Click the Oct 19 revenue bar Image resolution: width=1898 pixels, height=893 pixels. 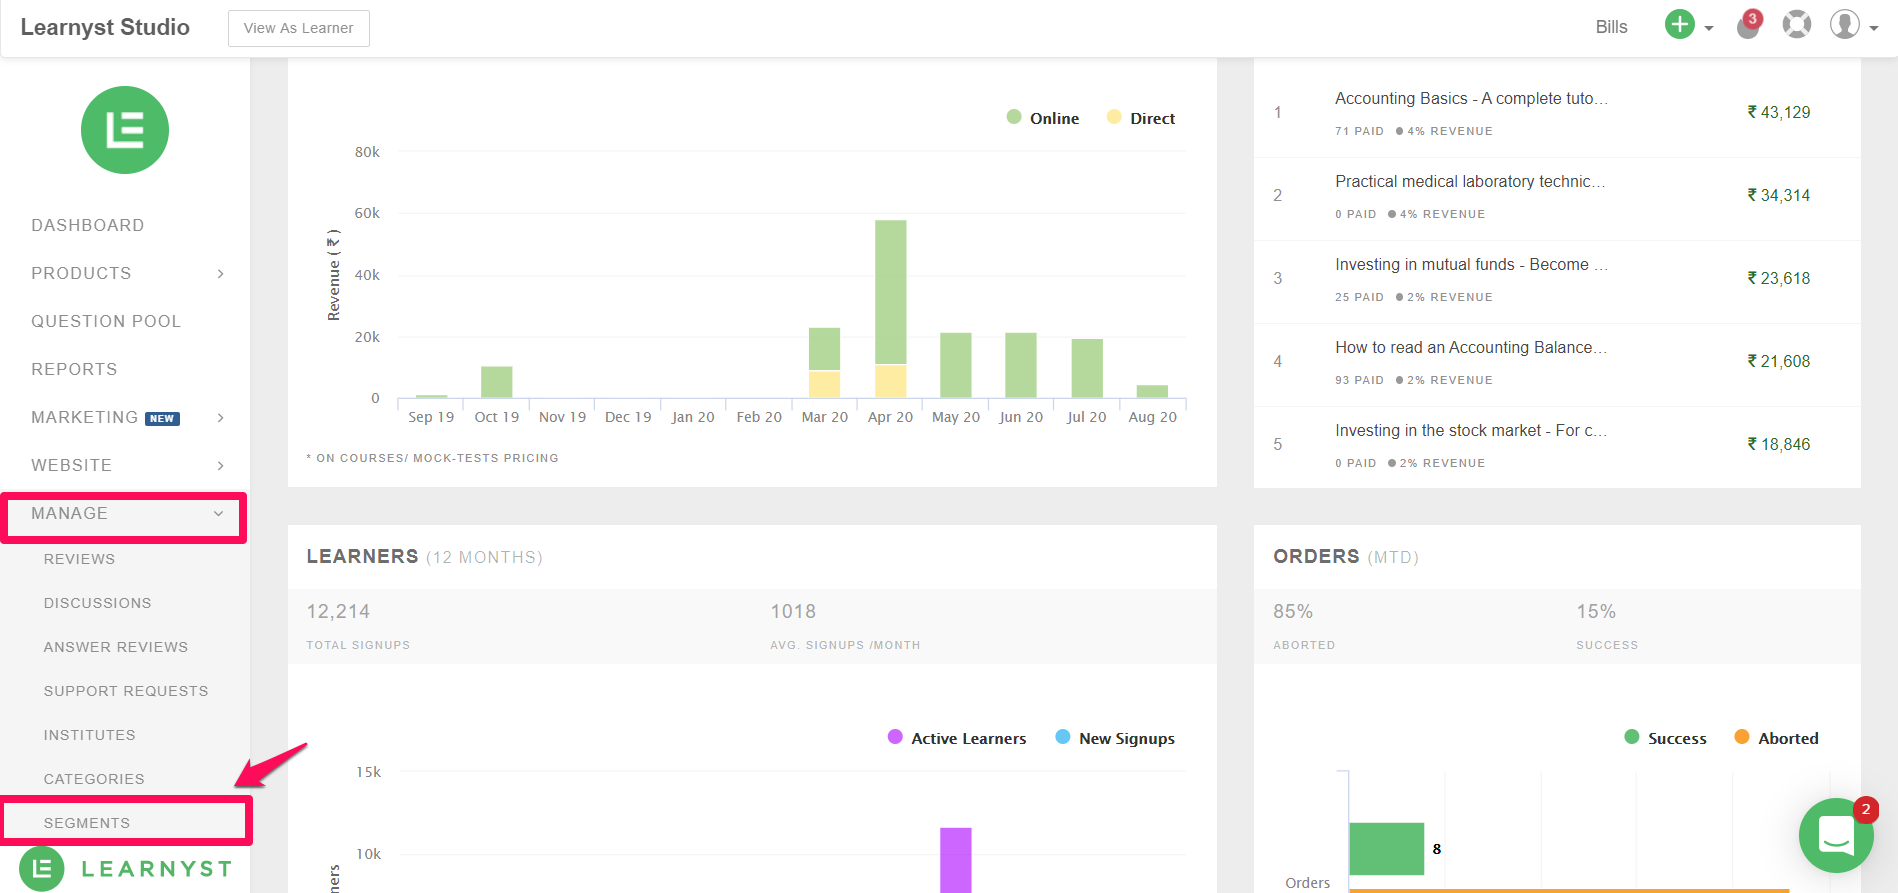[496, 381]
